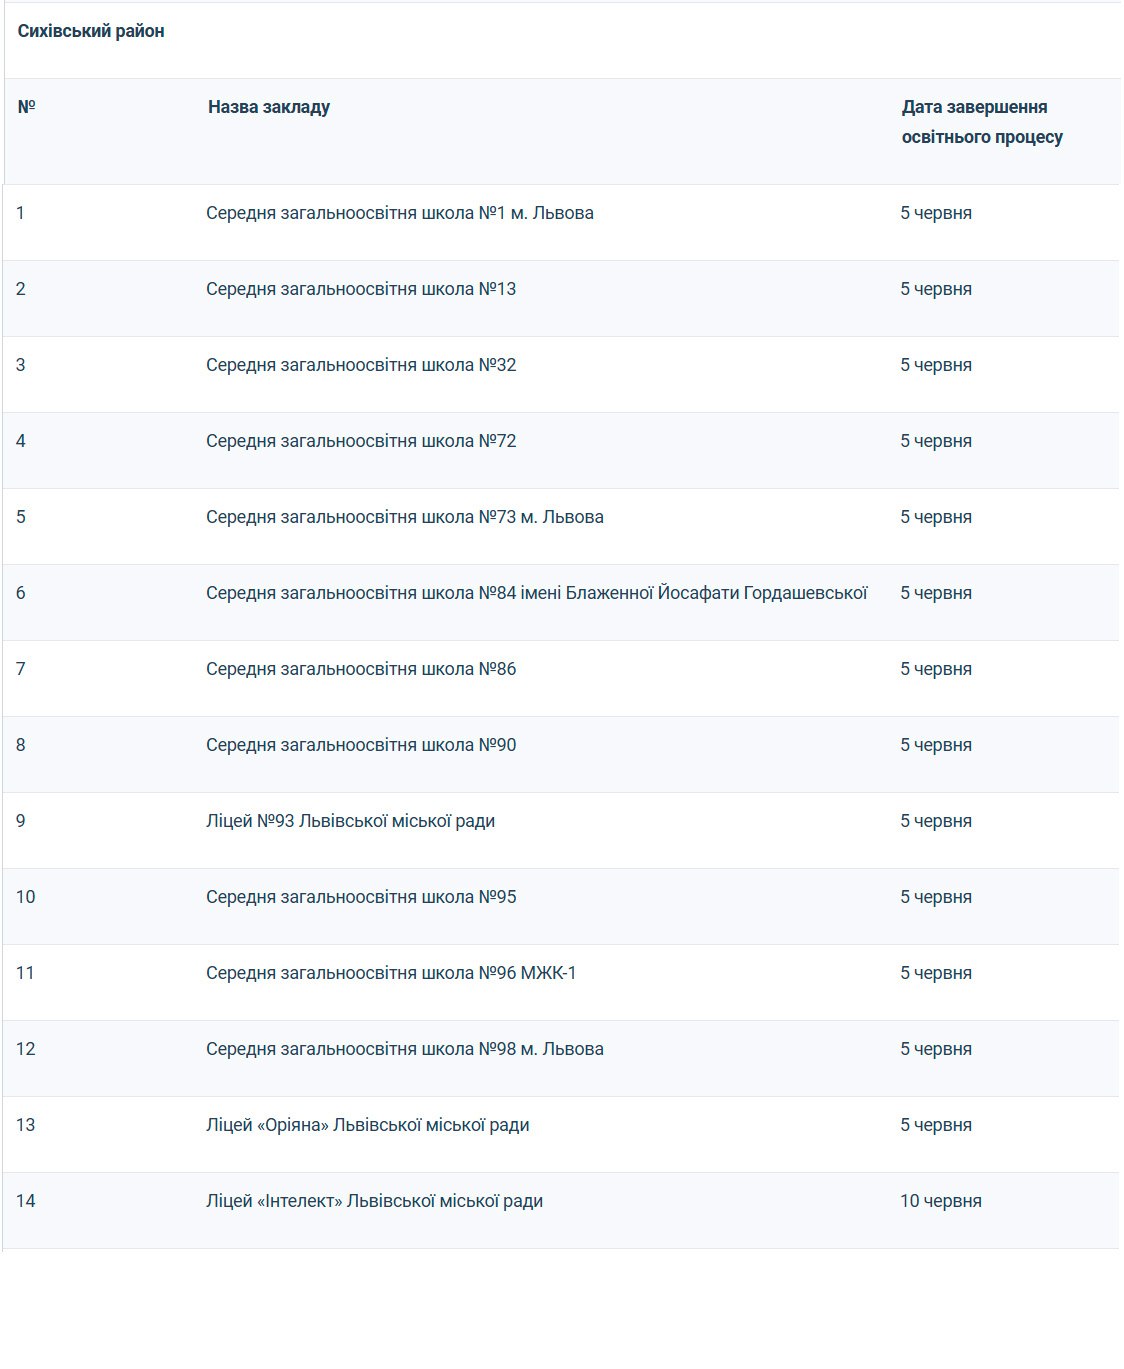This screenshot has height=1369, width=1124.
Task: Select the 10 червня date cell
Action: pyautogui.click(x=941, y=1201)
